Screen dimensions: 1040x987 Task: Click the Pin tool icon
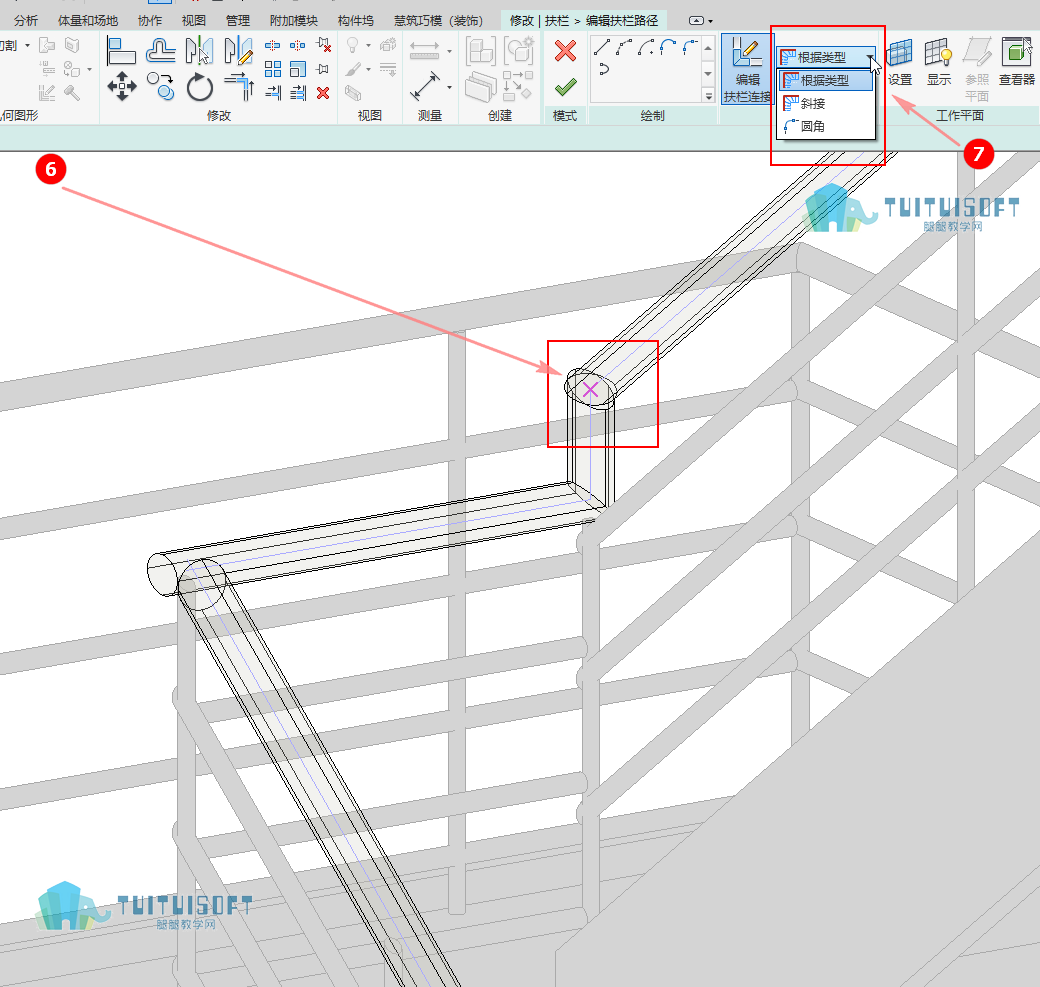pyautogui.click(x=323, y=69)
